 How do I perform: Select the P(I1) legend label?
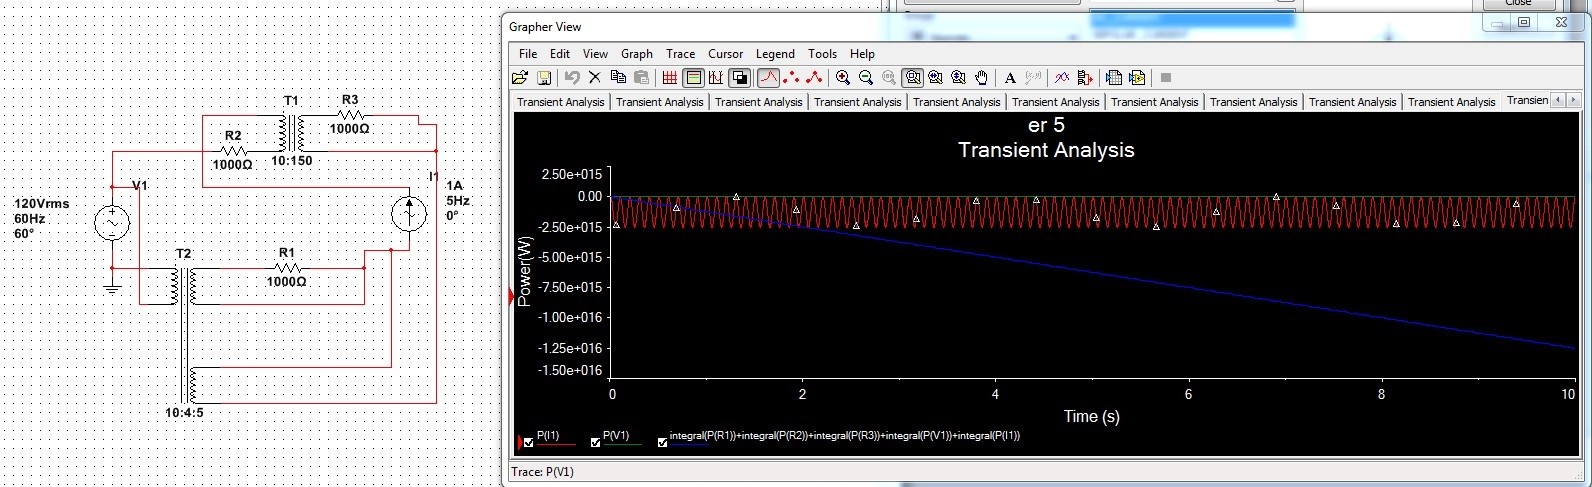pos(548,436)
